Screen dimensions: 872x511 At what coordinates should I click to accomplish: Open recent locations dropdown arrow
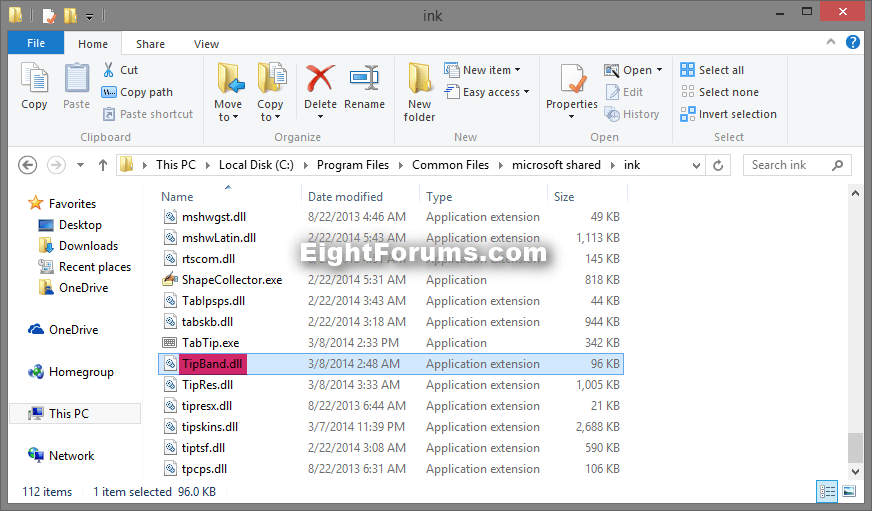81,165
